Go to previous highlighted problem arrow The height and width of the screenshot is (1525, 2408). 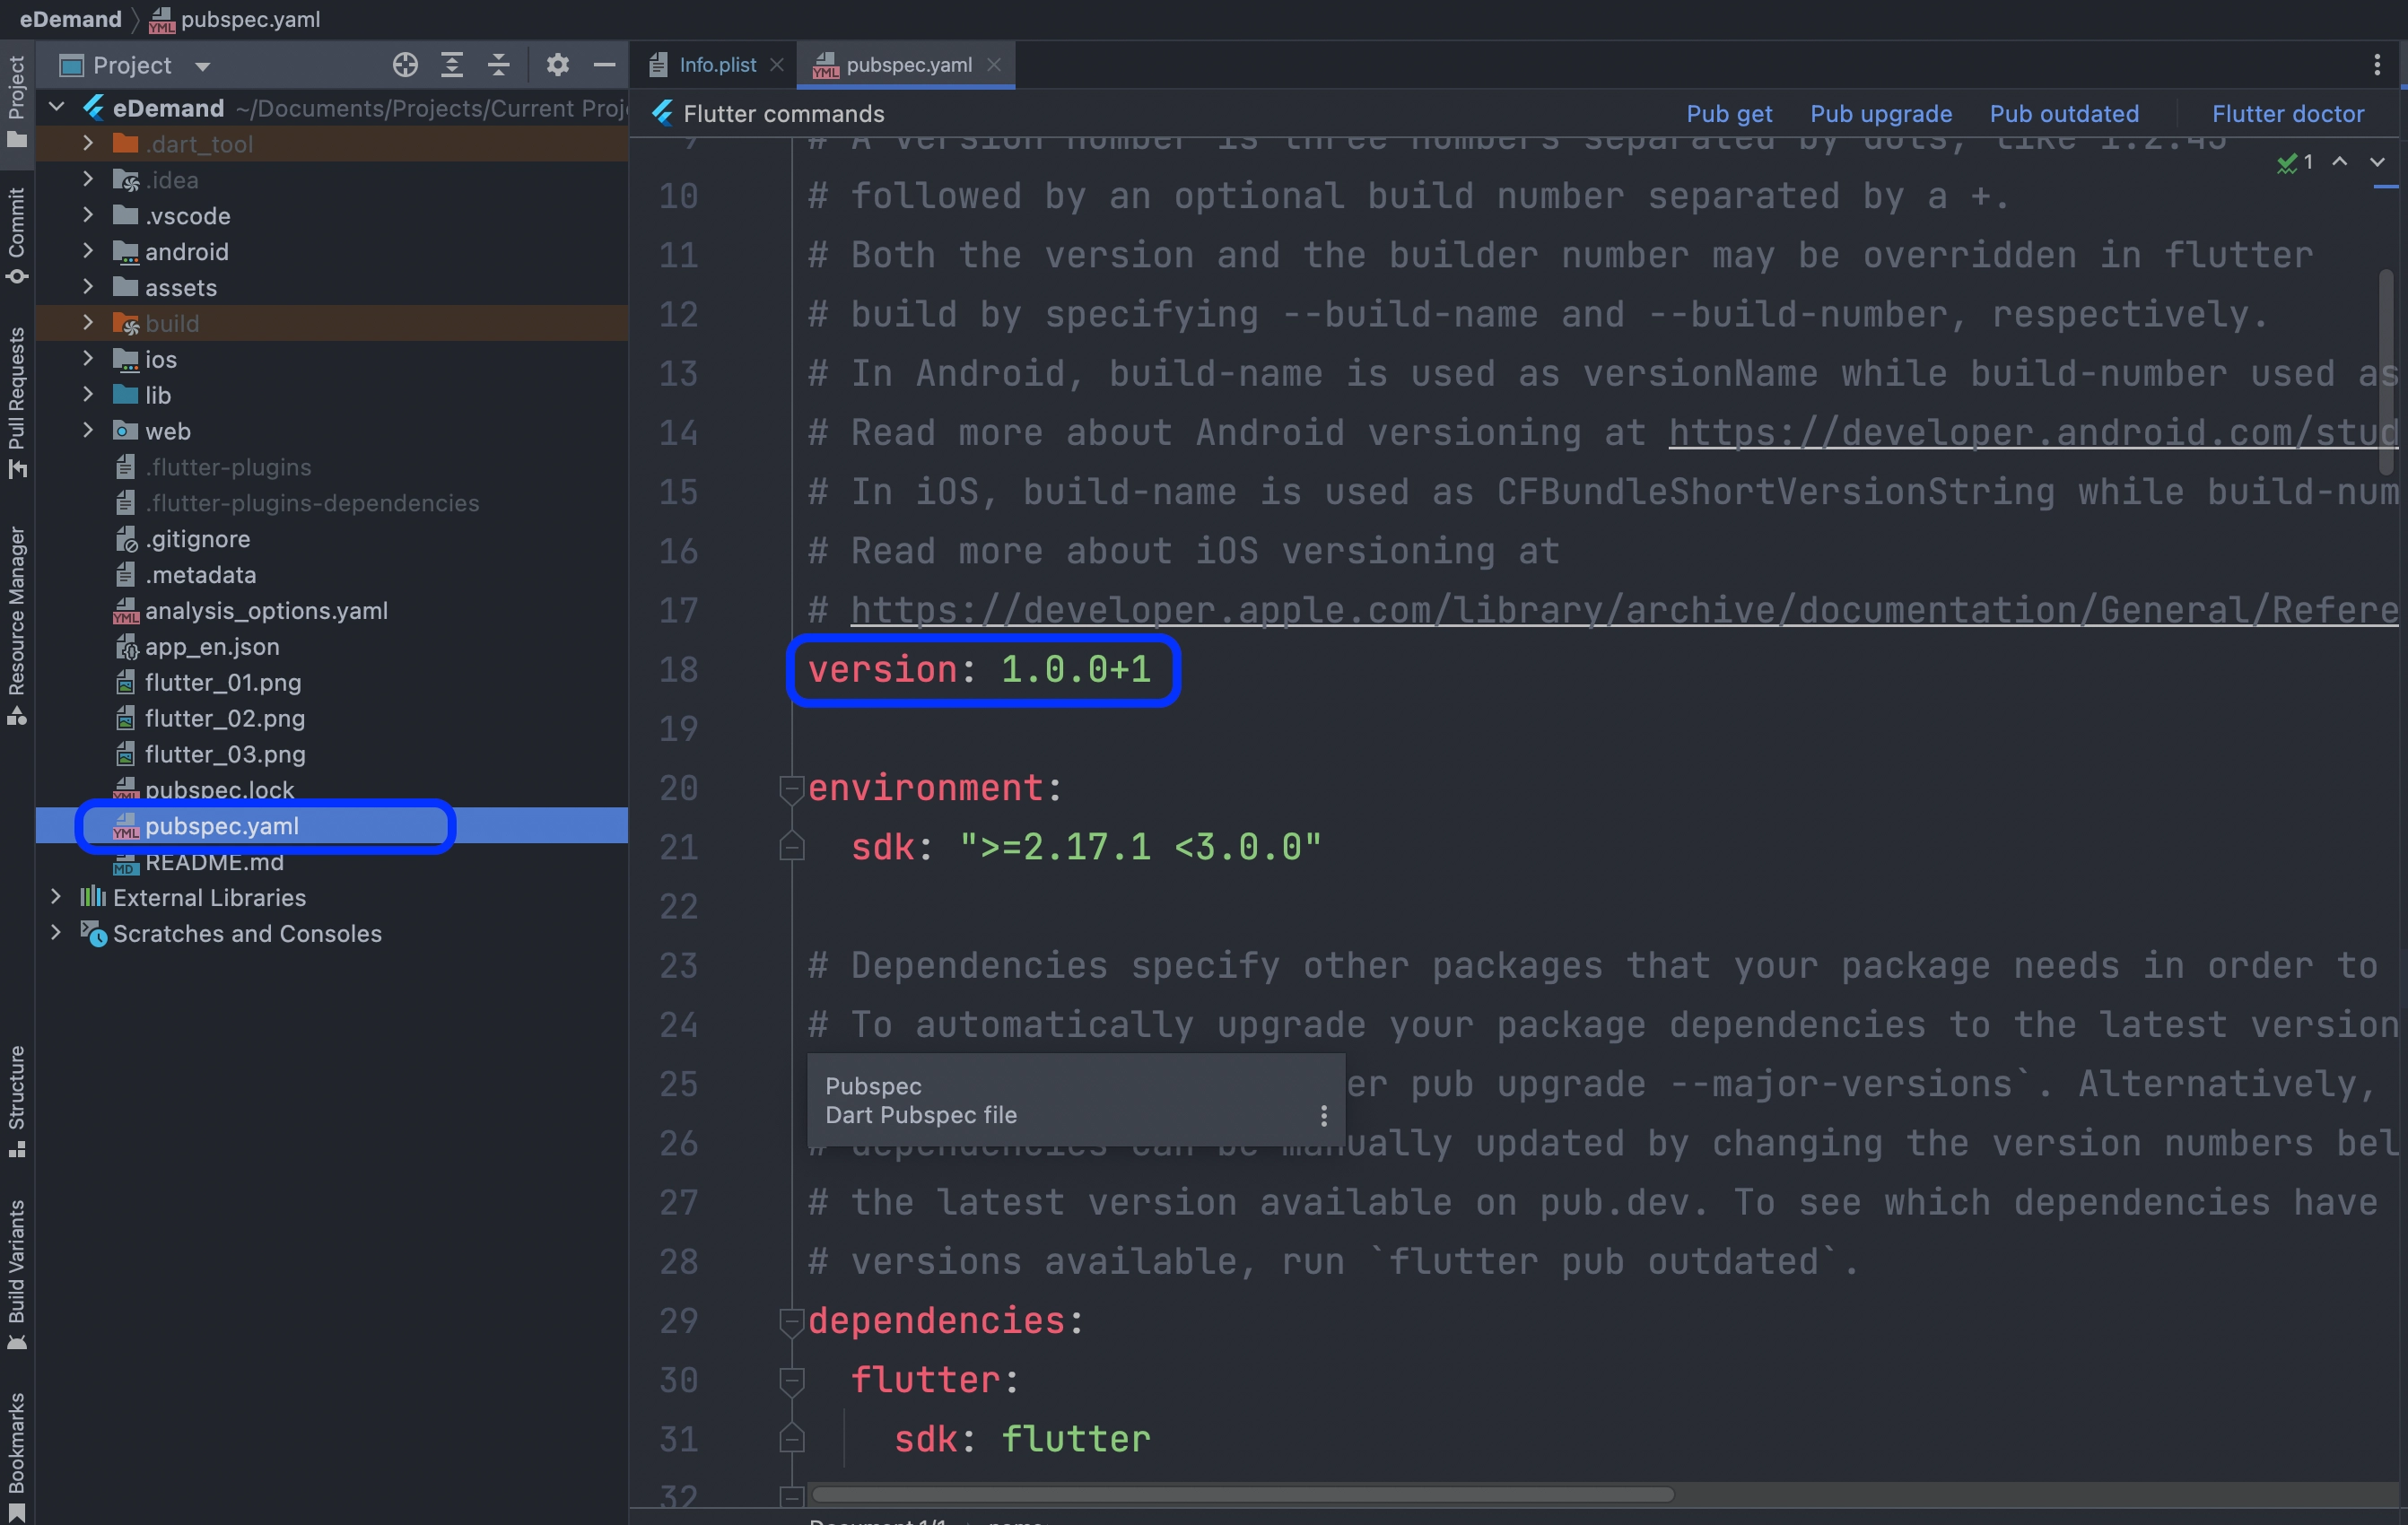2339,161
